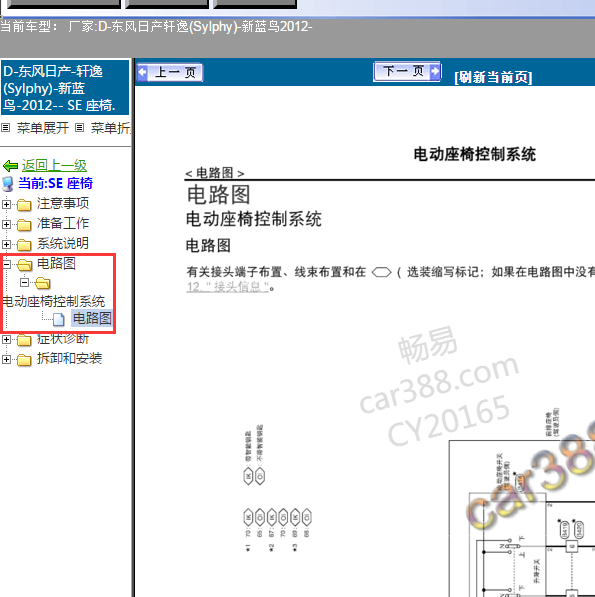
Task: Click the 注意事项 folder icon
Action: click(x=24, y=205)
